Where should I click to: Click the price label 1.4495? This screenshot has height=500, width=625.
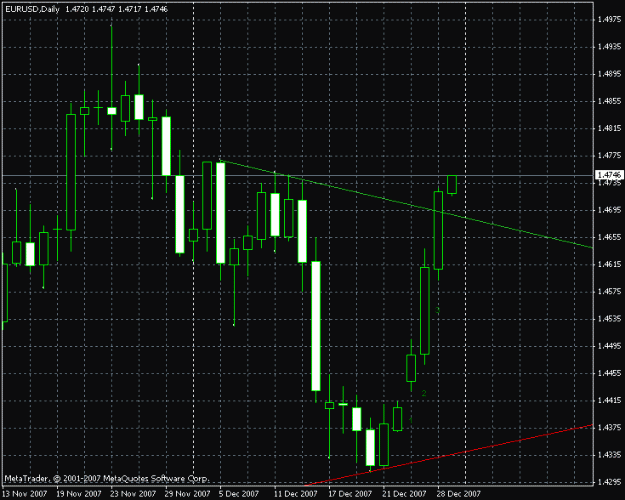[x=609, y=346]
